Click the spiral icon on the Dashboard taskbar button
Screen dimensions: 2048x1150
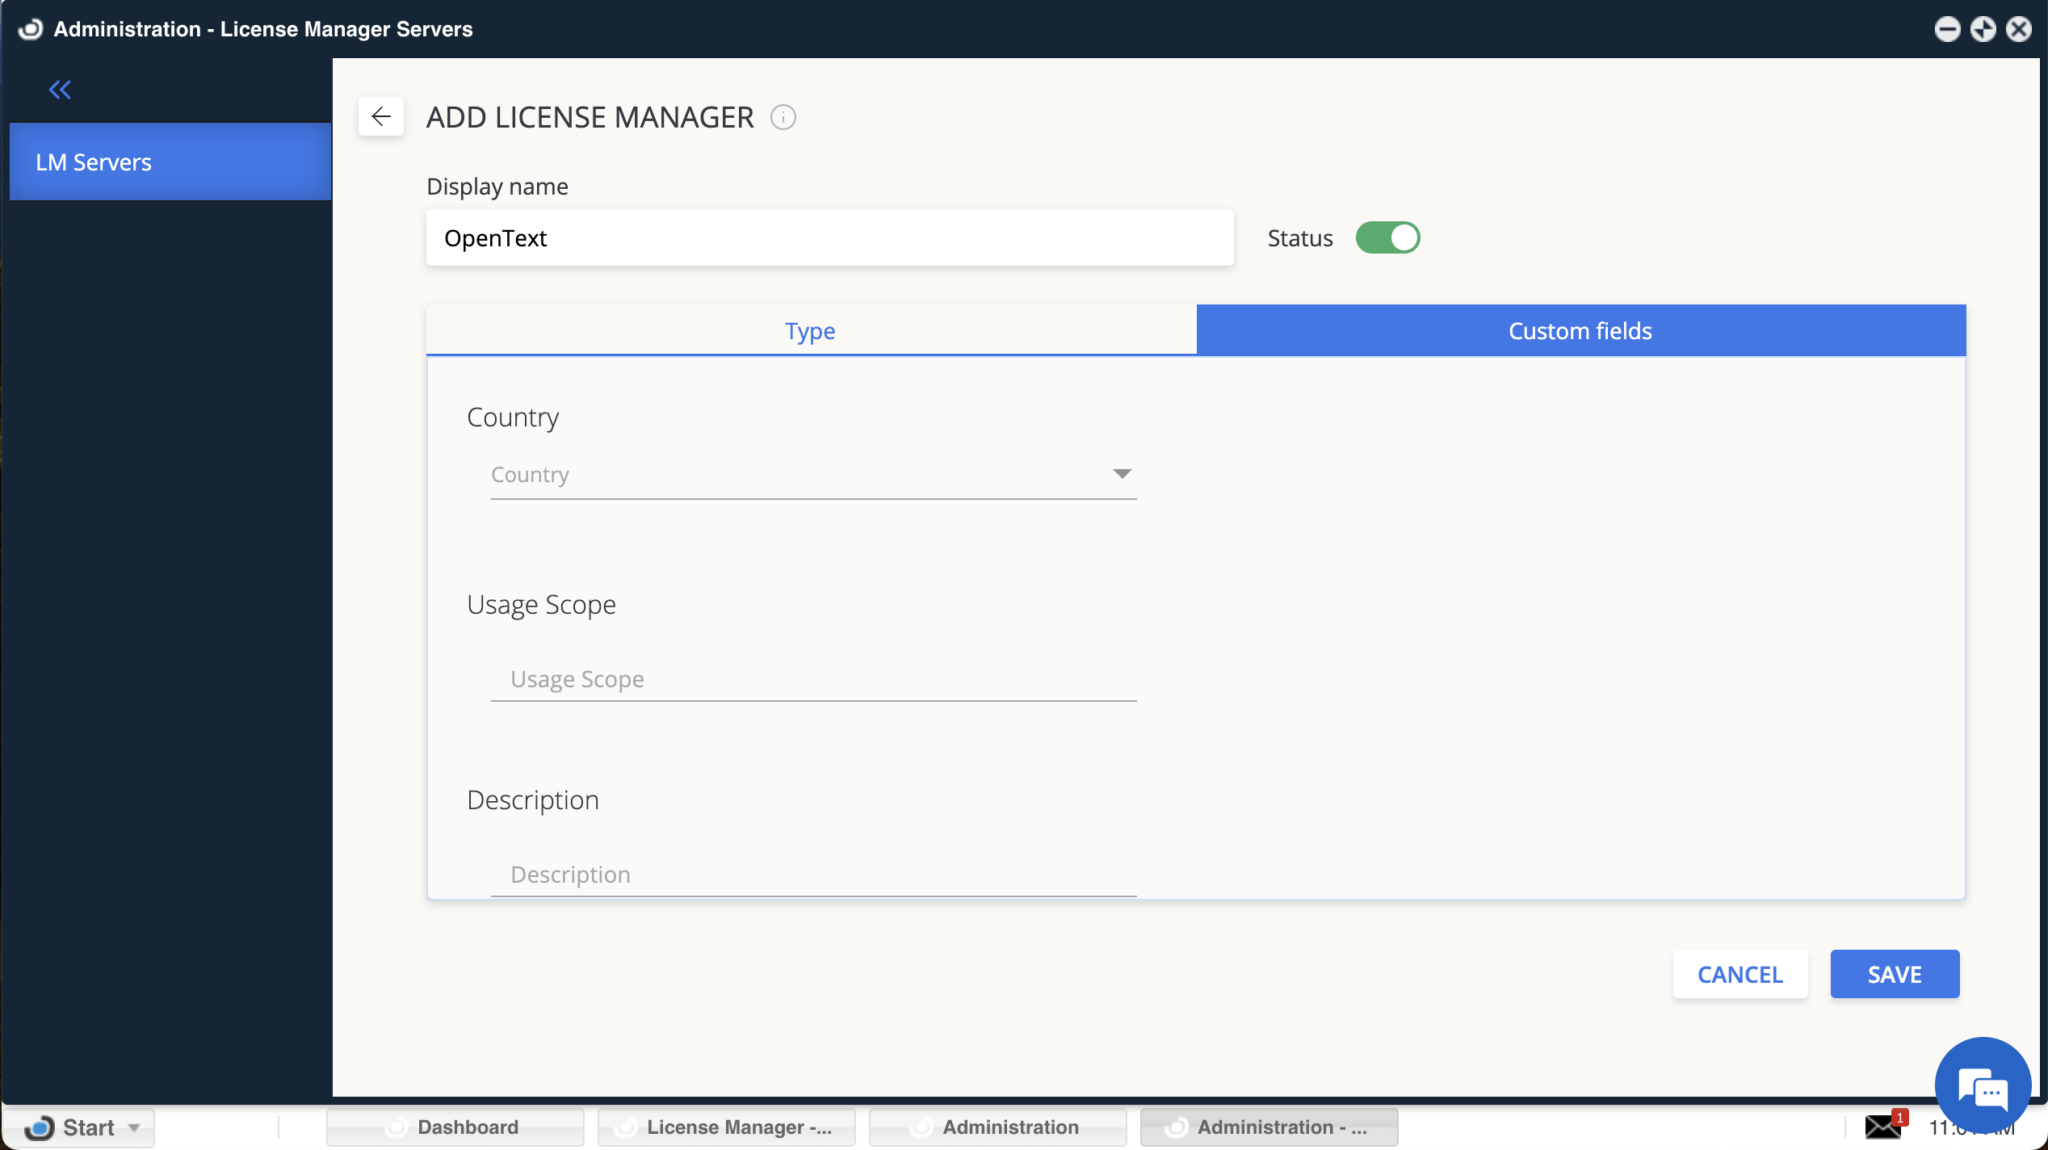(x=398, y=1127)
